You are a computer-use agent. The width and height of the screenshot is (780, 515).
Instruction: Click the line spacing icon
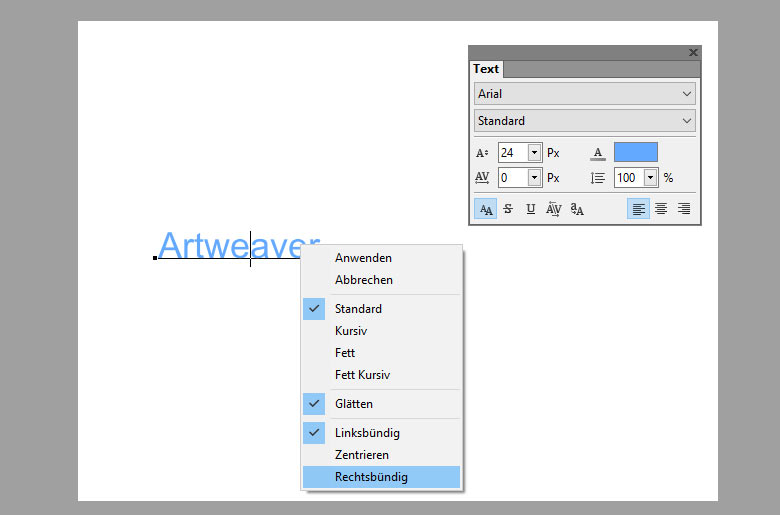(598, 178)
